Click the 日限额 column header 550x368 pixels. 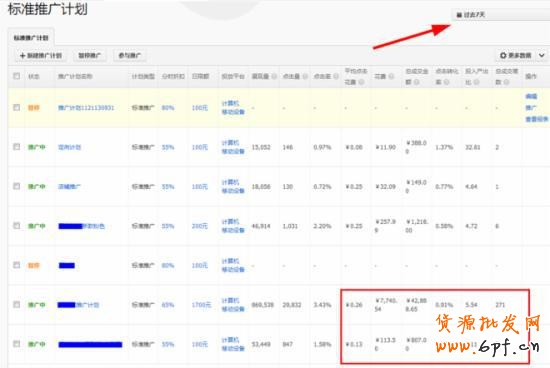(200, 76)
